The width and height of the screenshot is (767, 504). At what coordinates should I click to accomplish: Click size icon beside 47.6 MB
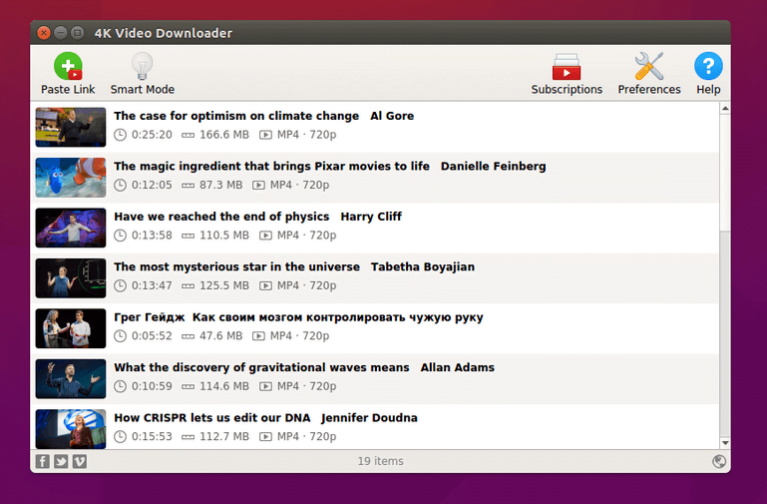[188, 337]
